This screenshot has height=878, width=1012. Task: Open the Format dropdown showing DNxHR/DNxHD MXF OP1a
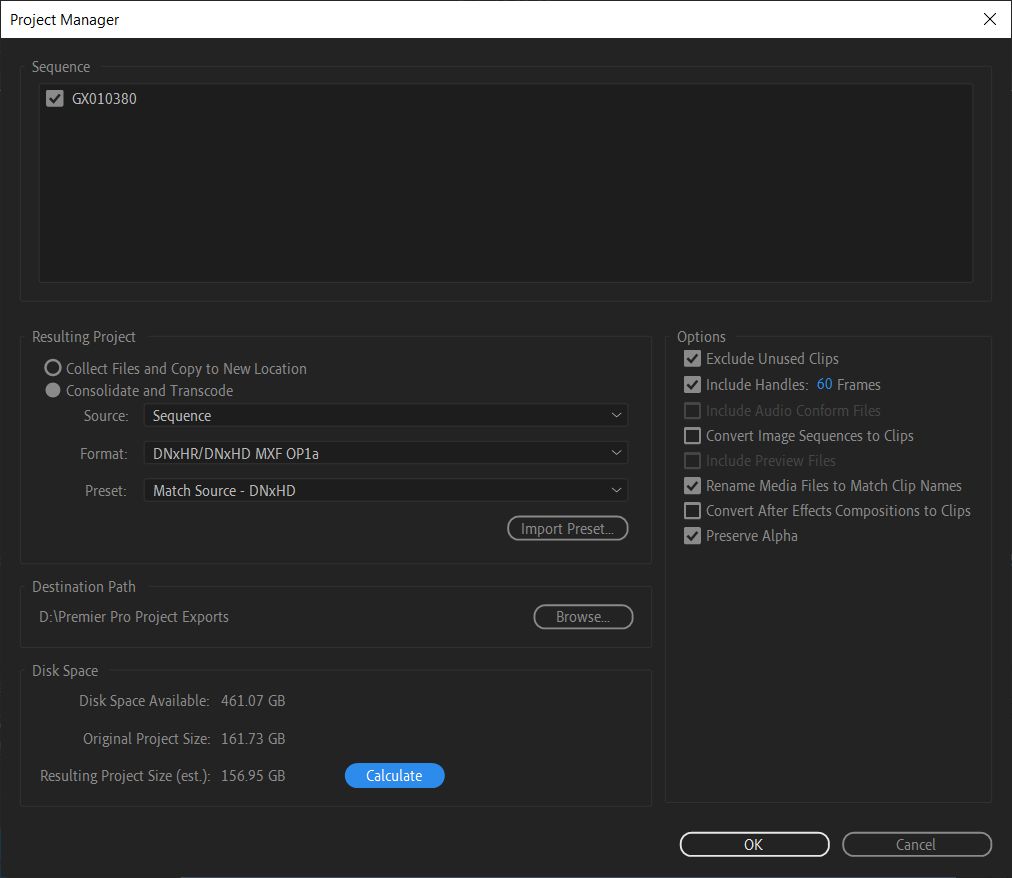pos(385,452)
